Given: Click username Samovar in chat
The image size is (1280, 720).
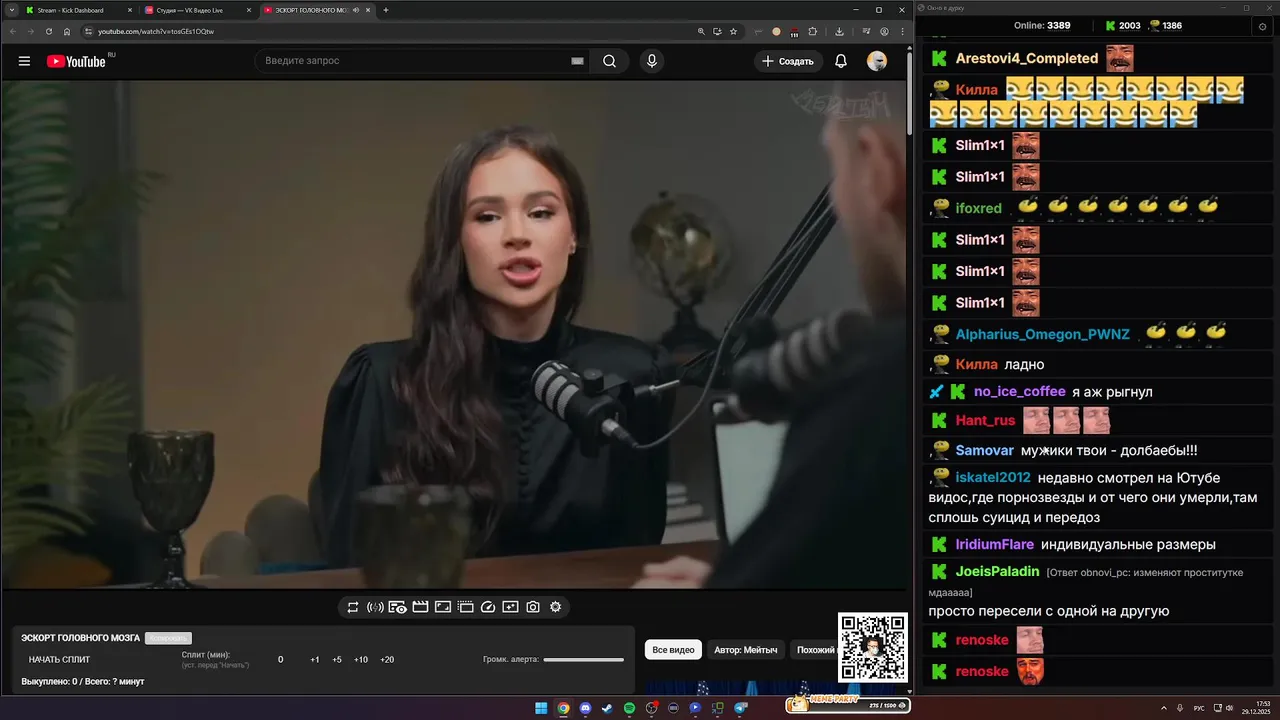Looking at the screenshot, I should click(985, 451).
